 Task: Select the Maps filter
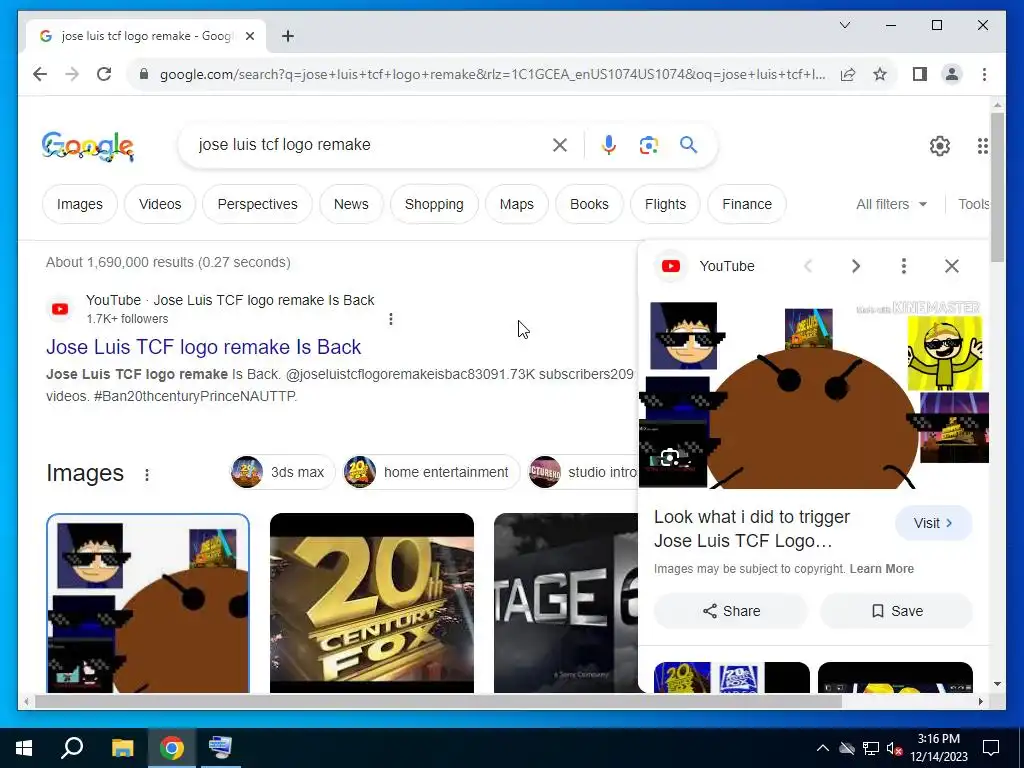pos(517,204)
